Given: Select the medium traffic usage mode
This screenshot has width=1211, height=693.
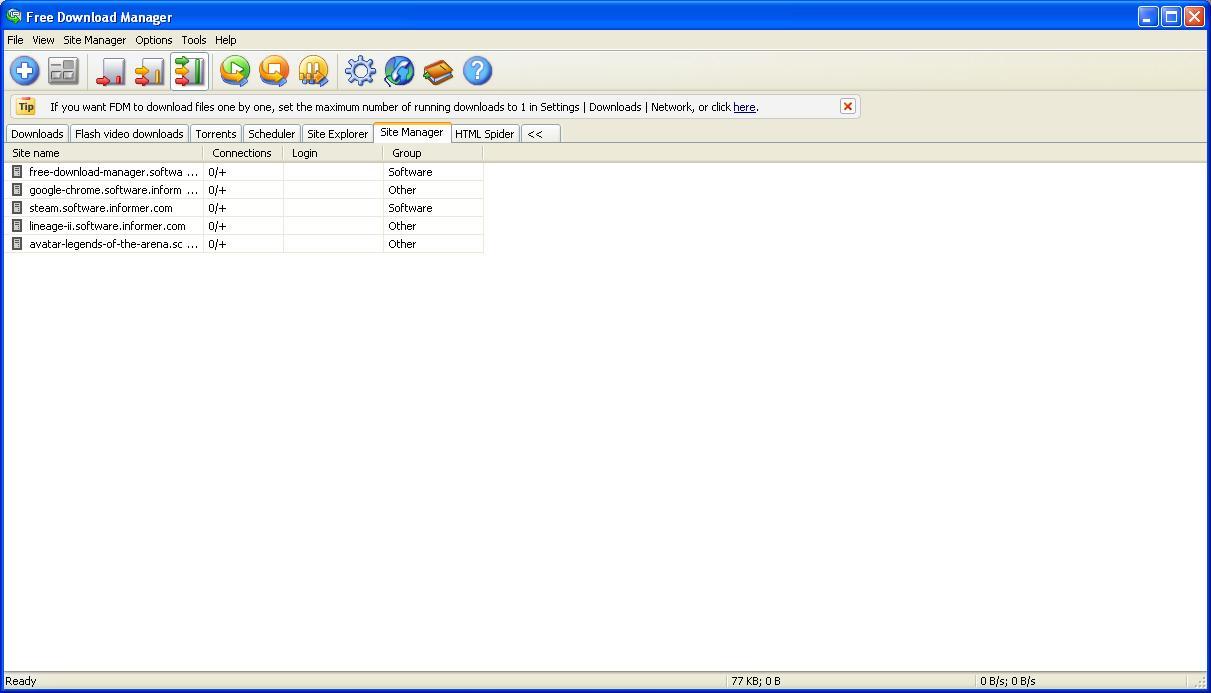Looking at the screenshot, I should [149, 71].
